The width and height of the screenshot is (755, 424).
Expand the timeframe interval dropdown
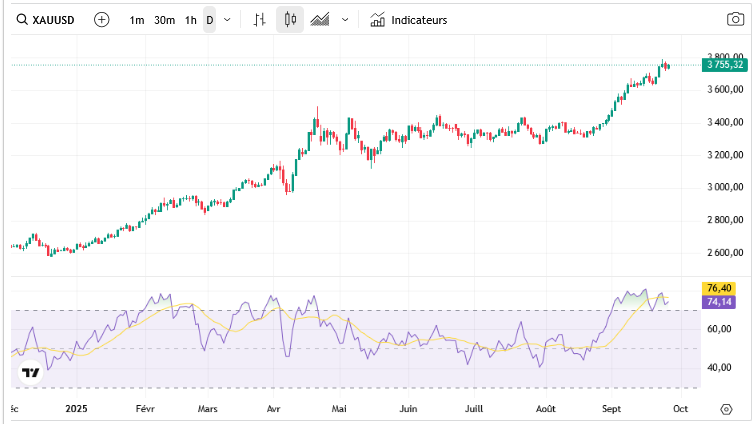(228, 20)
